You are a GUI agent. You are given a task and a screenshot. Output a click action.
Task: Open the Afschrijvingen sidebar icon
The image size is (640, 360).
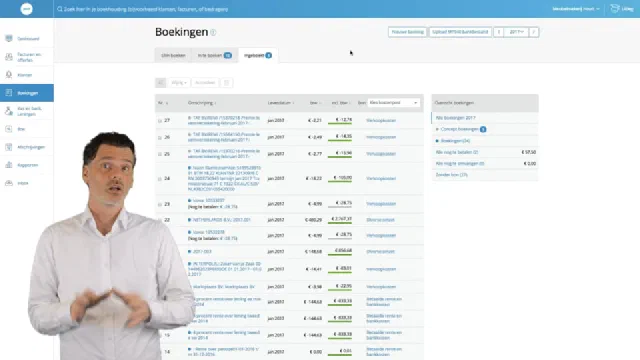coord(9,147)
